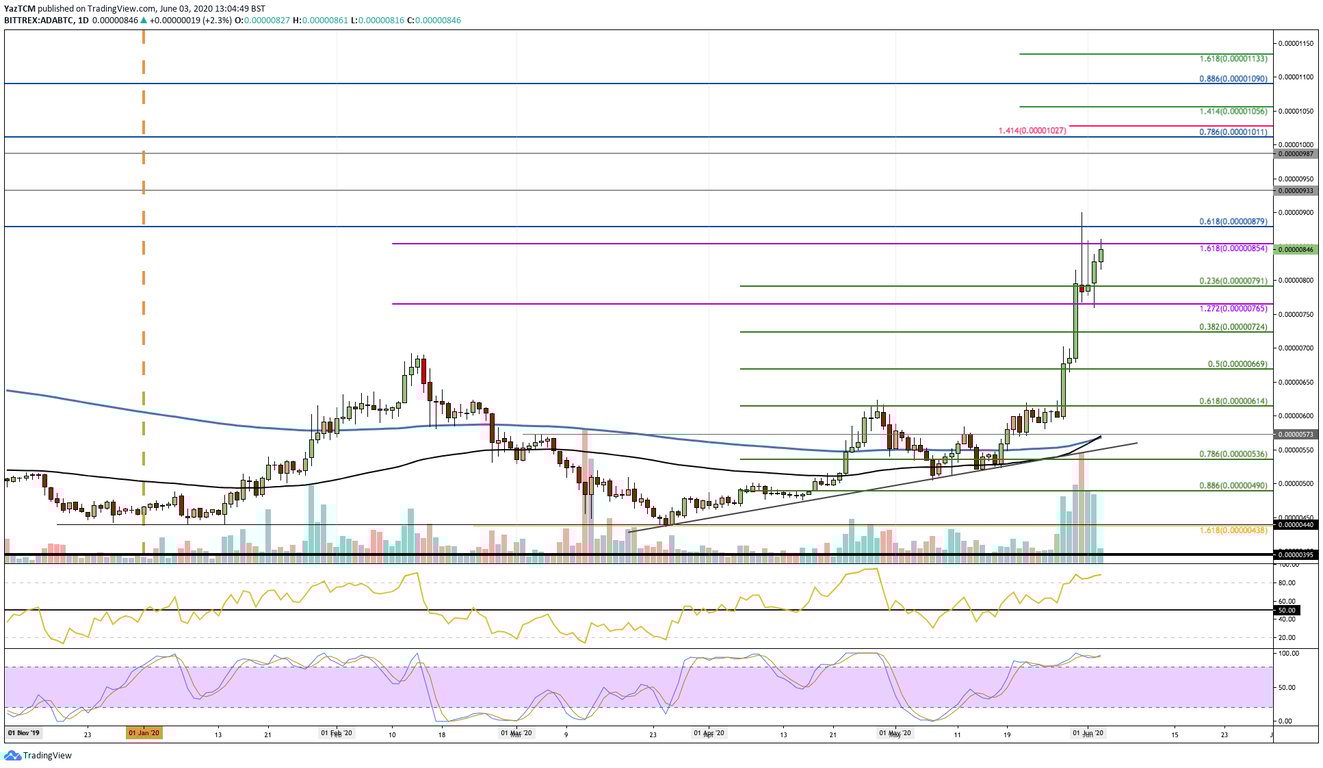Click the 50.00 RSI midline tag
The image size is (1323, 768).
1289,608
